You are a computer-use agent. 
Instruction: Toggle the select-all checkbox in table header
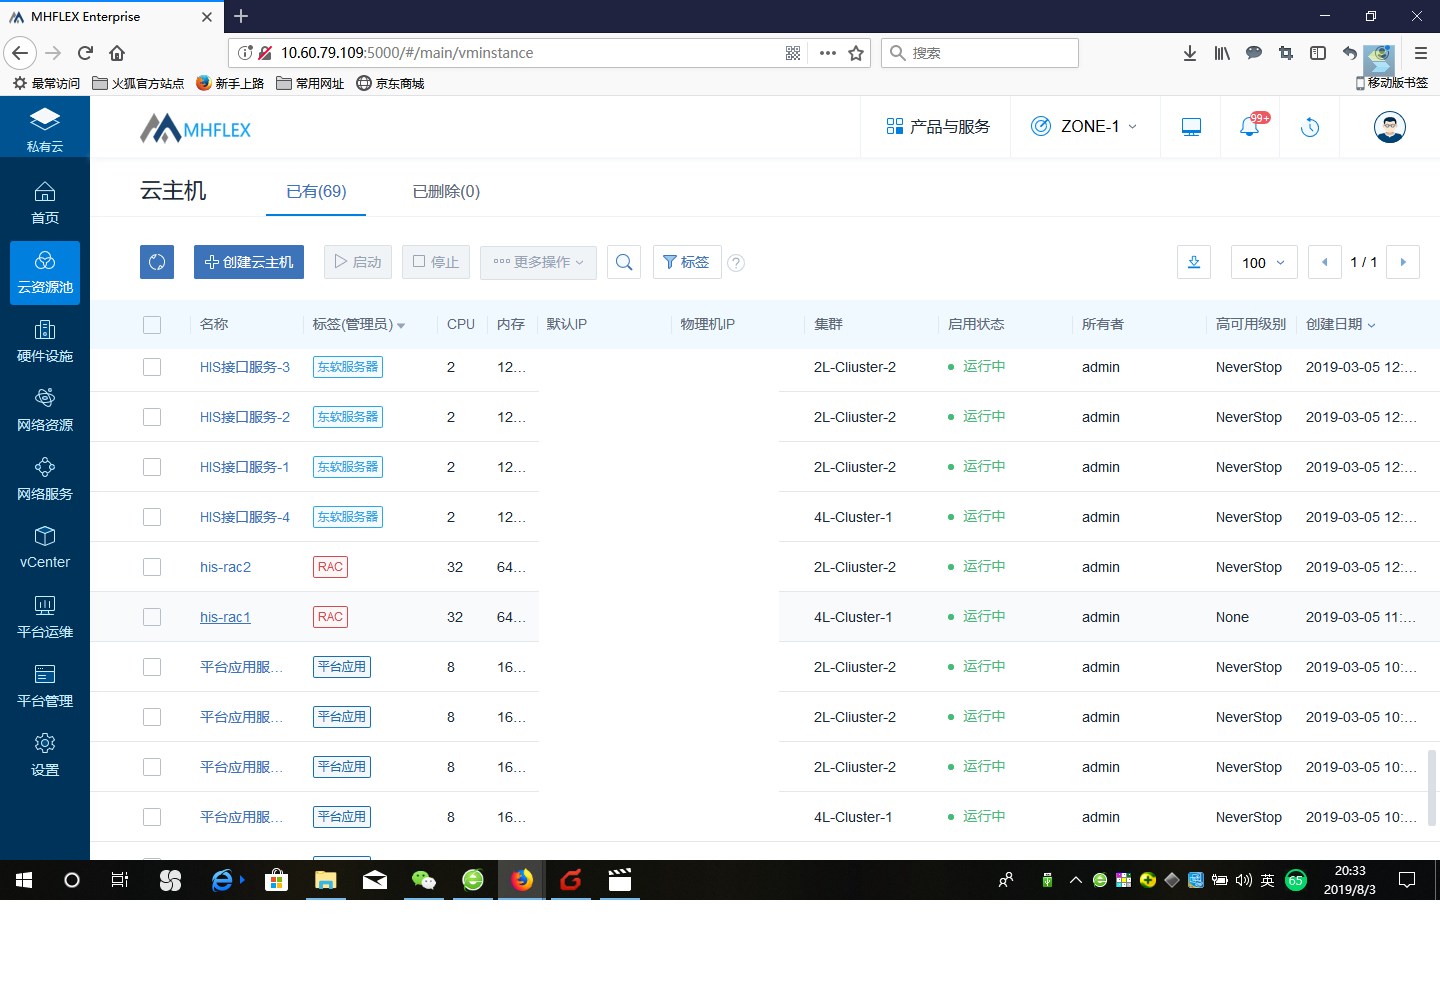tap(152, 324)
